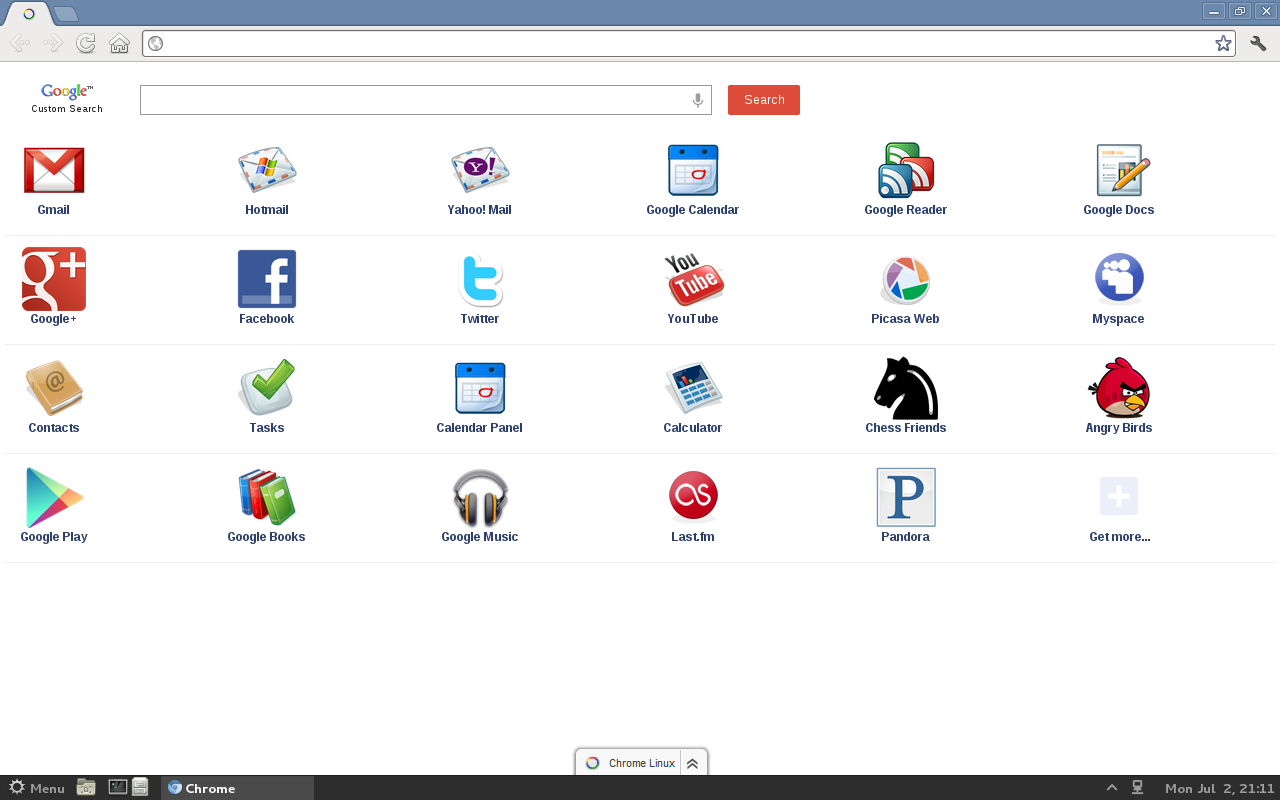This screenshot has height=800, width=1280.
Task: Launch the YouTube icon
Action: (x=693, y=279)
